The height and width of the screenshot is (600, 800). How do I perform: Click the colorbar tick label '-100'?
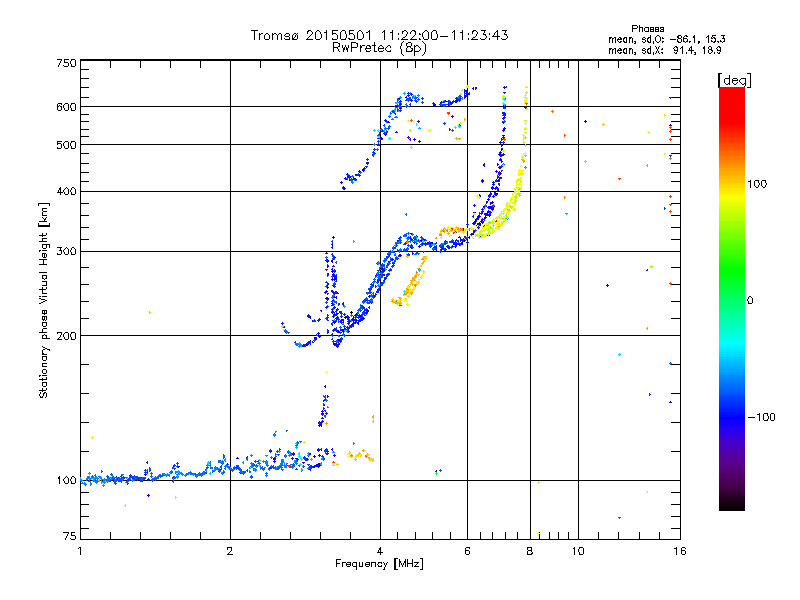point(761,417)
